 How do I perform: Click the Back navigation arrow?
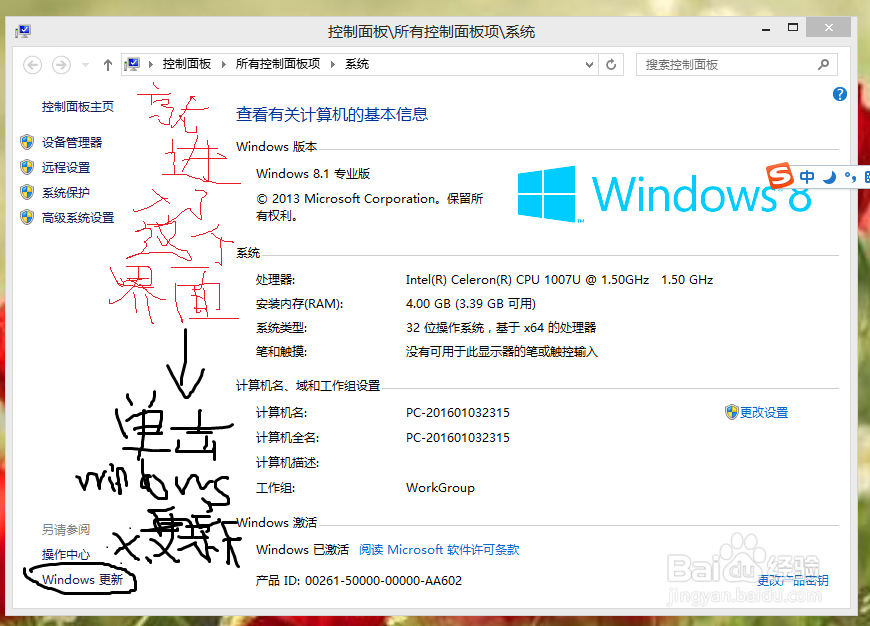pos(33,65)
